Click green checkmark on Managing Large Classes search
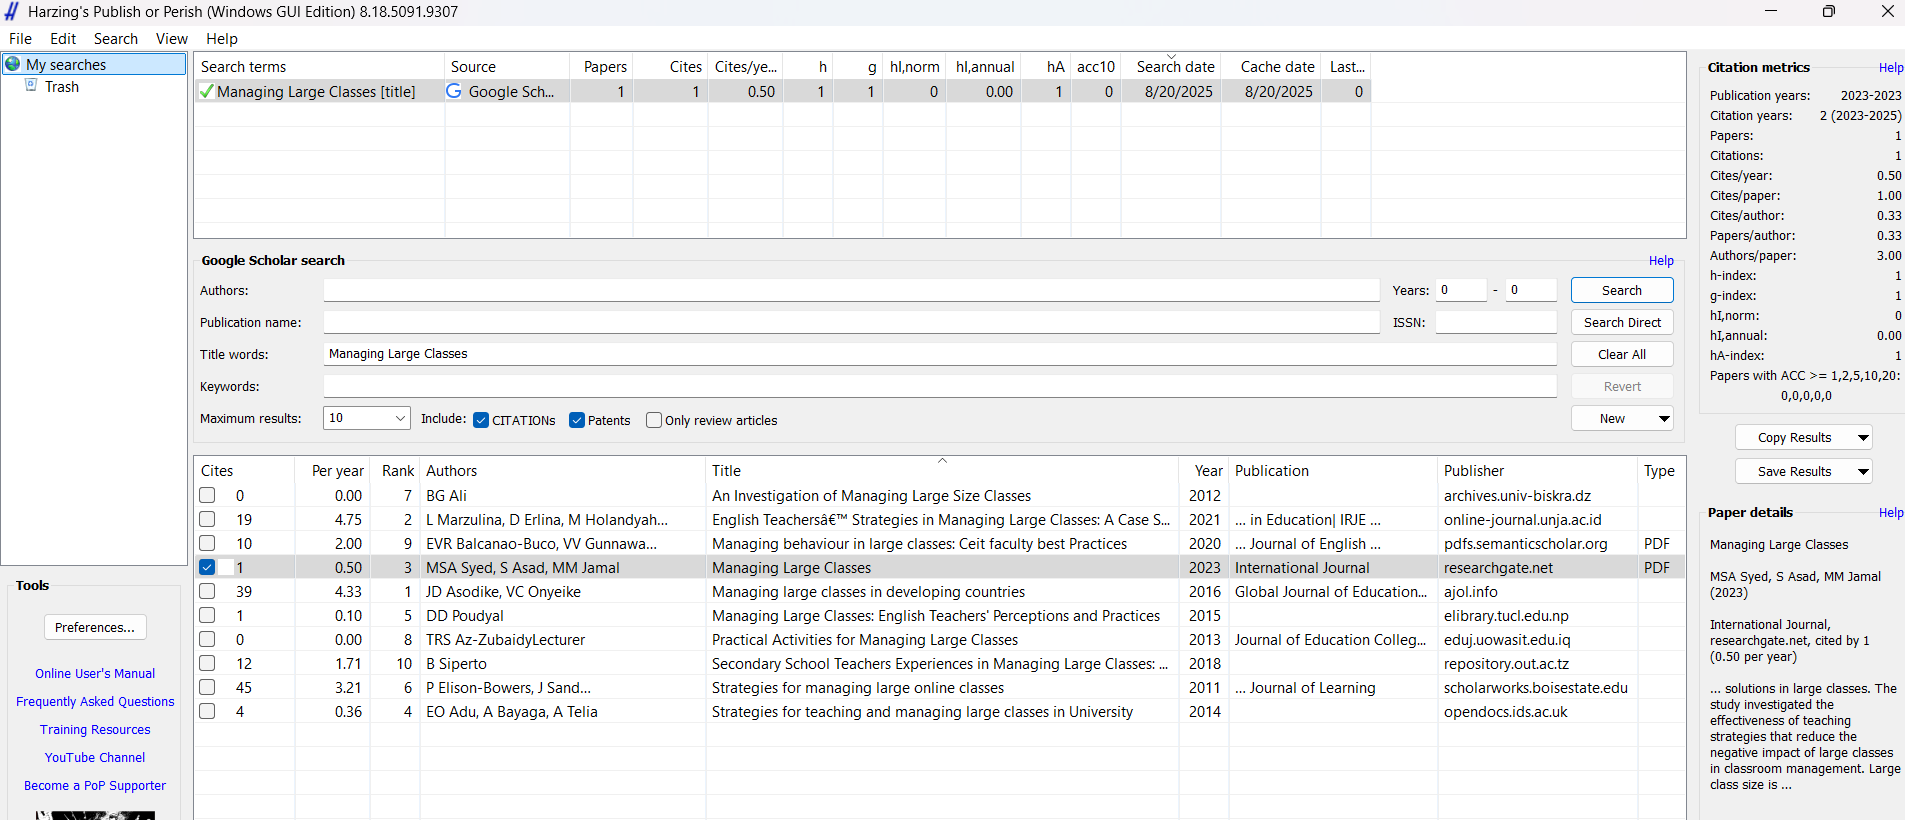Viewport: 1905px width, 820px height. [206, 91]
